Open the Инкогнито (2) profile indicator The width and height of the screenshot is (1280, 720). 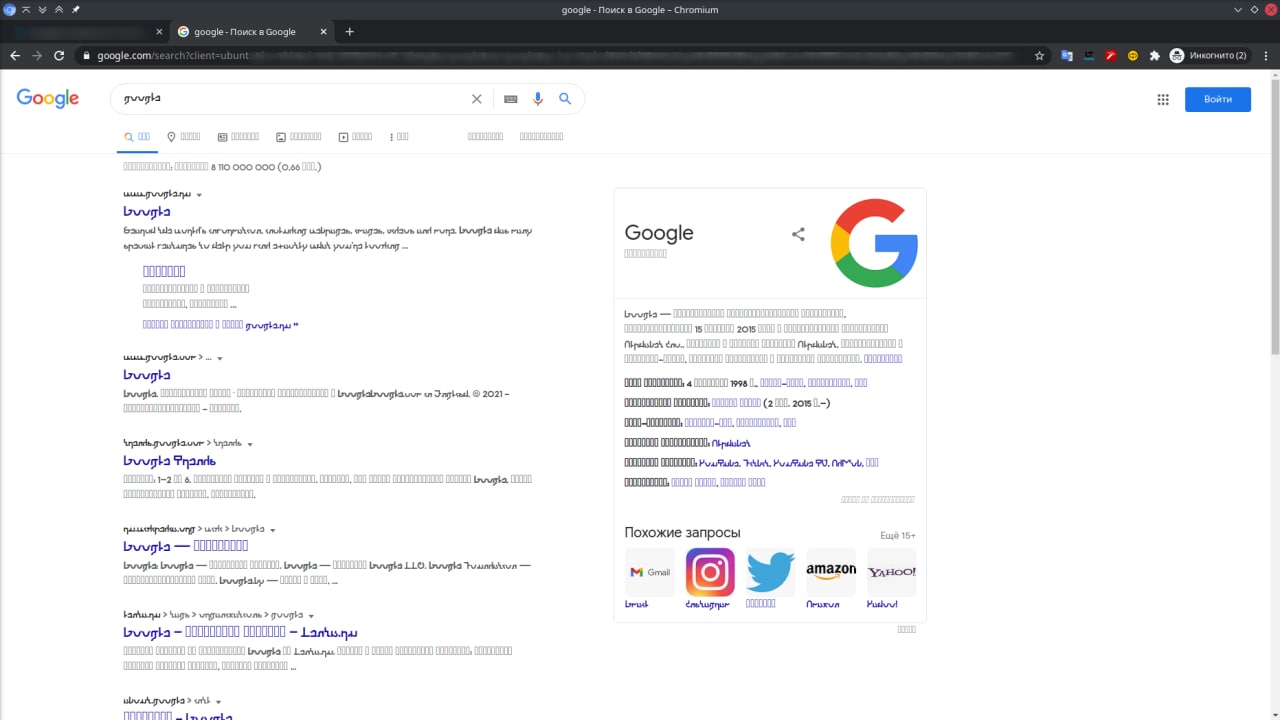pos(1209,56)
